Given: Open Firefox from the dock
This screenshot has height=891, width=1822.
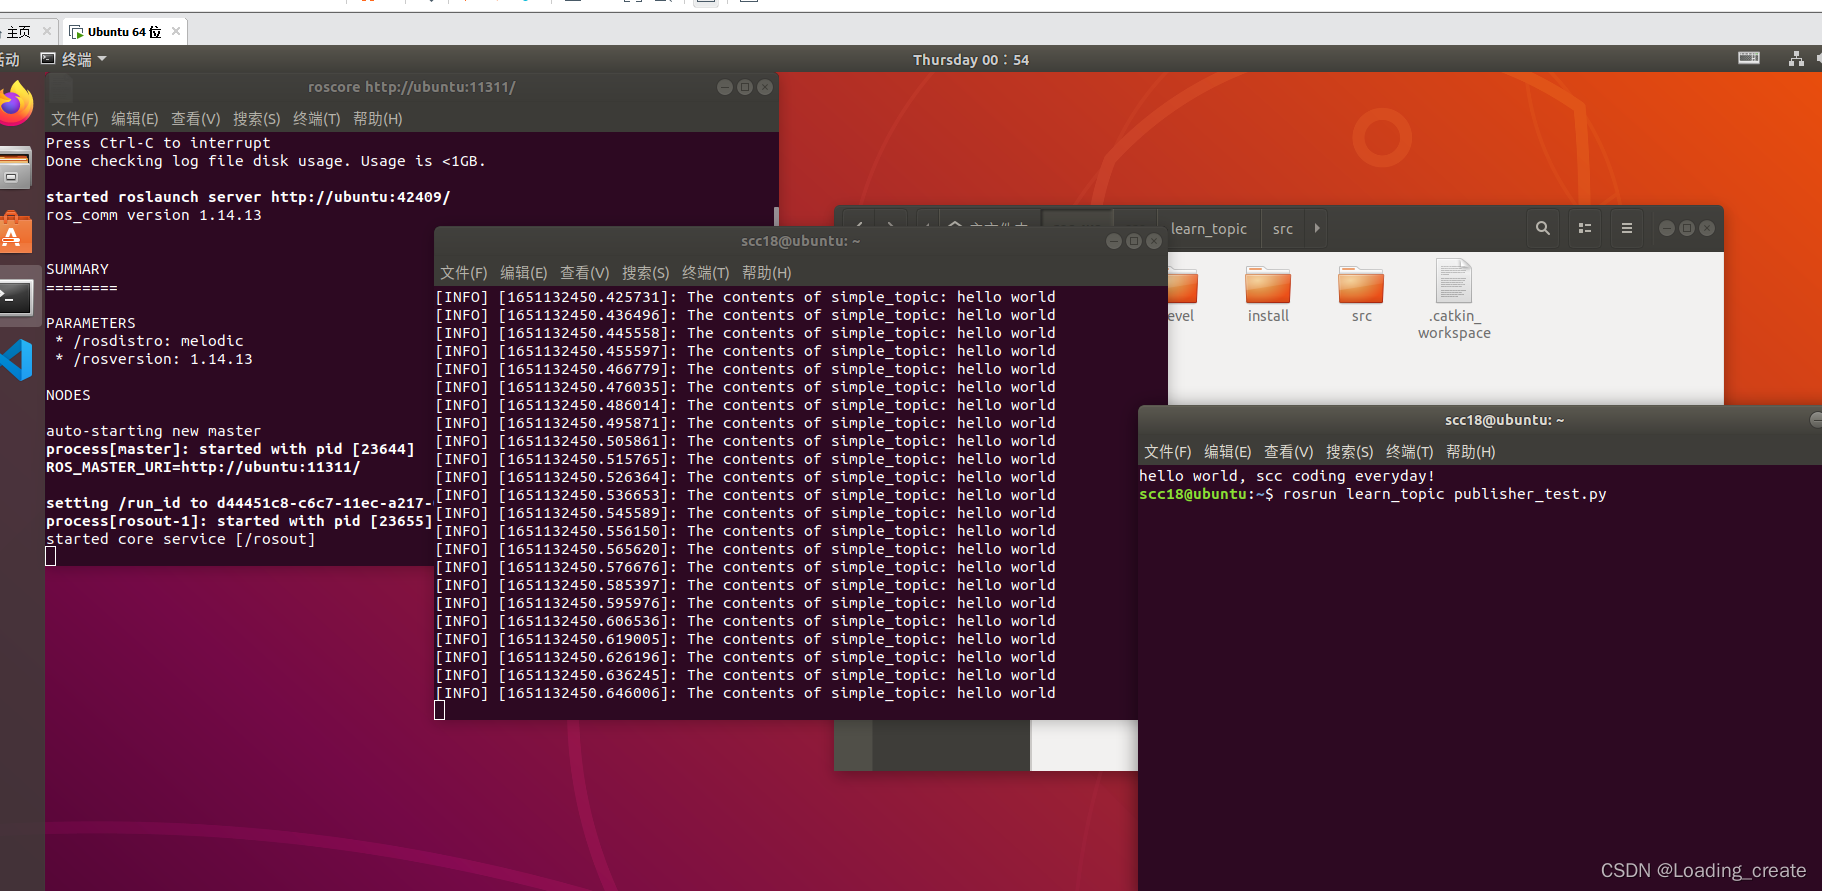Looking at the screenshot, I should pyautogui.click(x=14, y=104).
